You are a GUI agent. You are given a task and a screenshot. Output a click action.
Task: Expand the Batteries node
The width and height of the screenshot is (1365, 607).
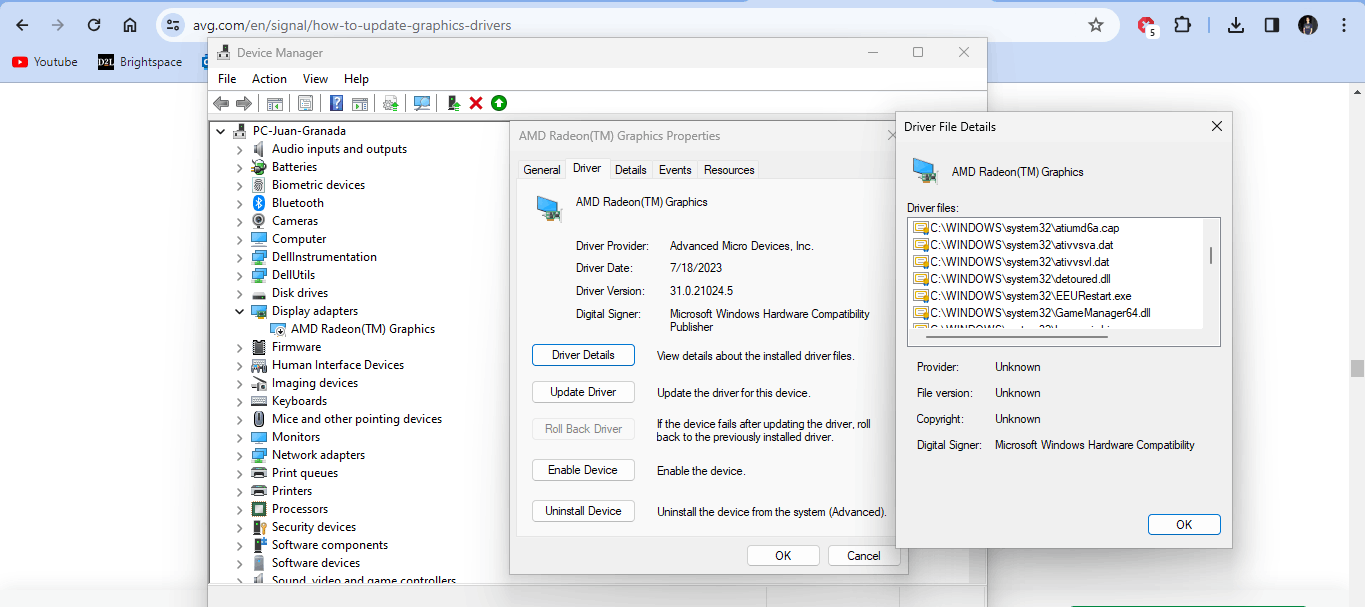240,167
